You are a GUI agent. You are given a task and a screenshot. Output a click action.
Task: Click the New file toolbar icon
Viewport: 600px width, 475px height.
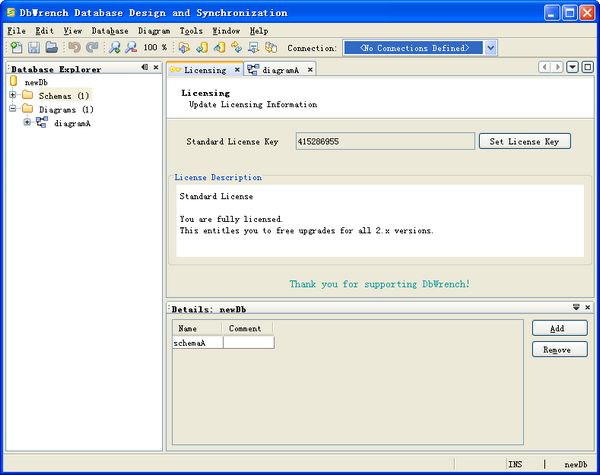point(16,47)
